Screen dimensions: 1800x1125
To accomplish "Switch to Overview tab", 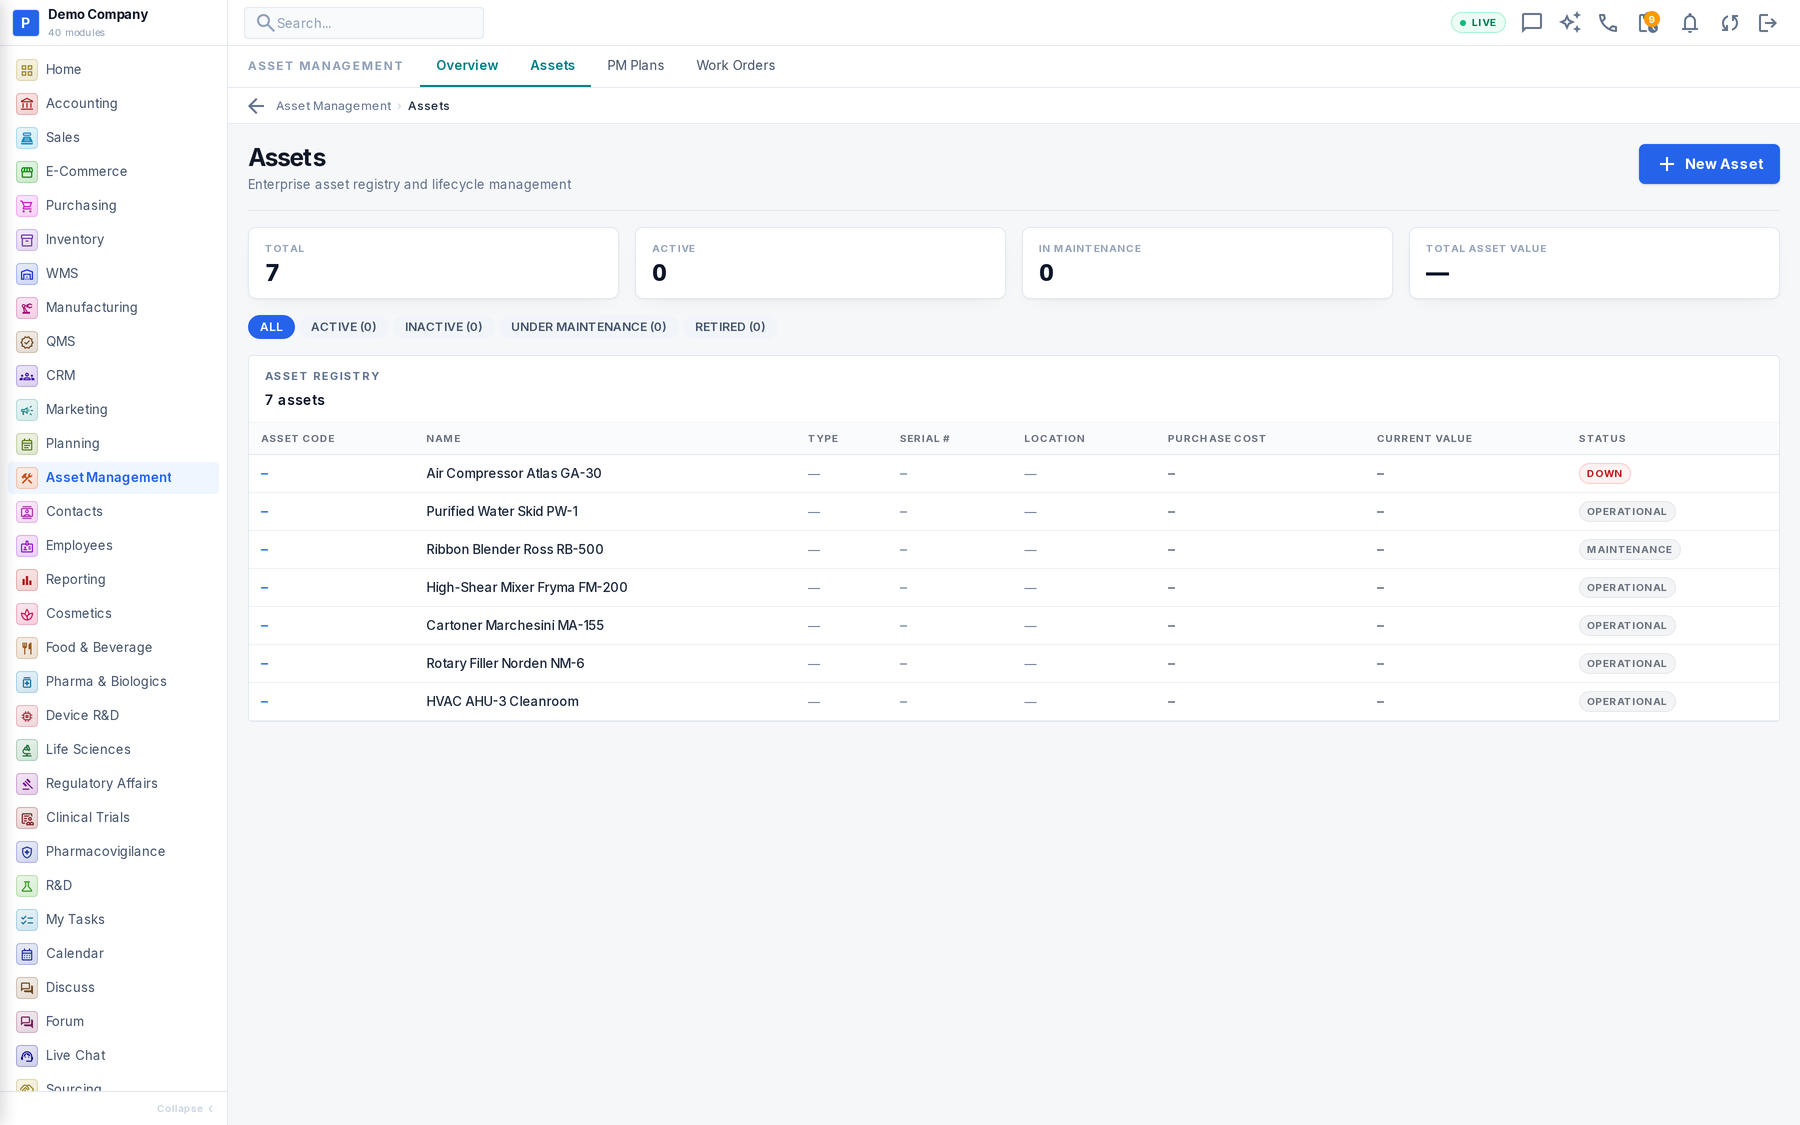I will (467, 65).
